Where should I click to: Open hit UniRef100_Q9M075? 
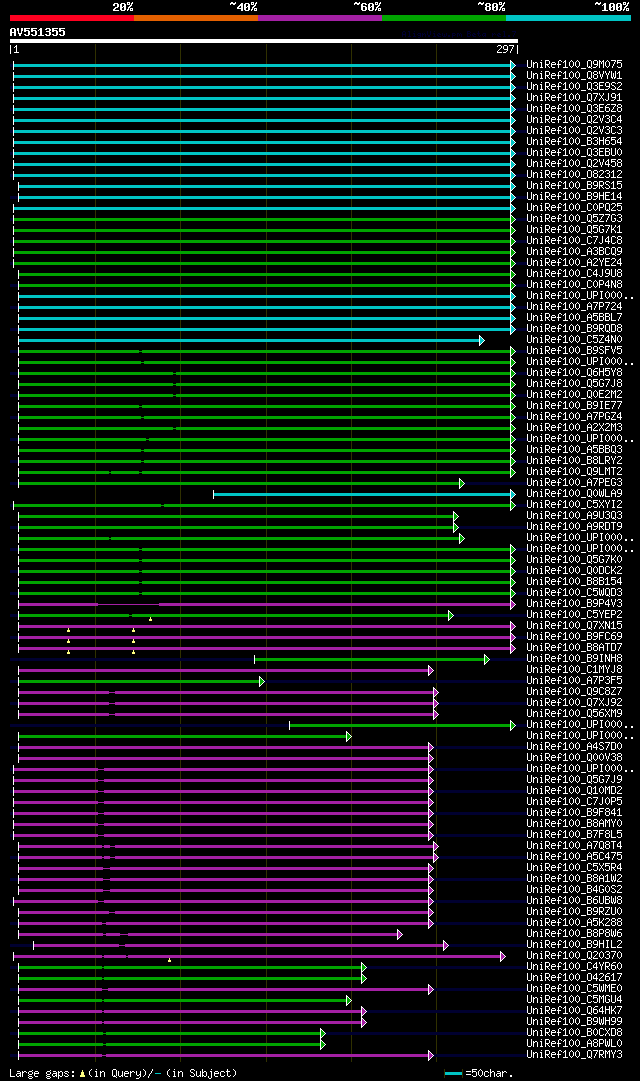coord(574,64)
